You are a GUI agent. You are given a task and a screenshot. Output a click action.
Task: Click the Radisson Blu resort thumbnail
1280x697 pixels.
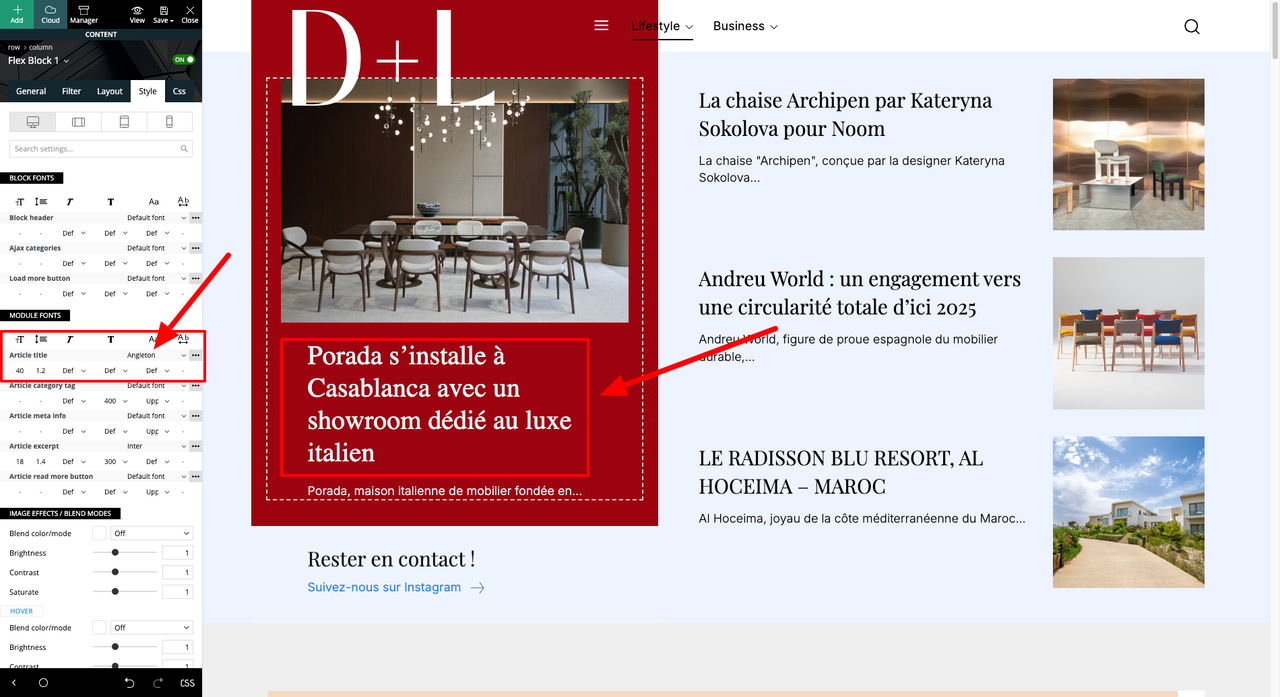point(1128,512)
